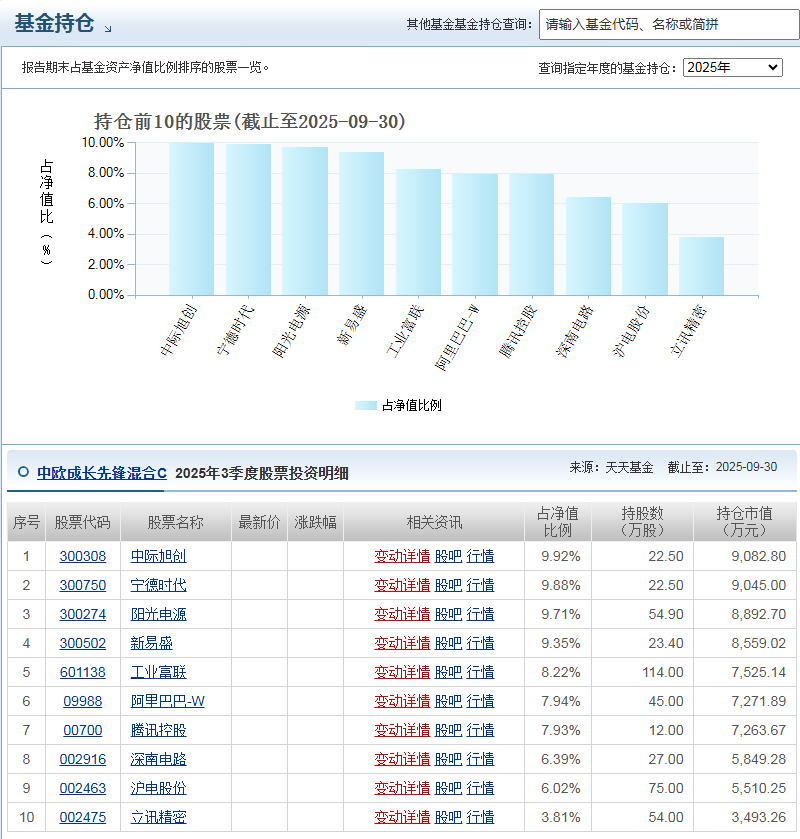The height and width of the screenshot is (839, 800).
Task: Open the 深南电路 stock name link
Action: (158, 759)
